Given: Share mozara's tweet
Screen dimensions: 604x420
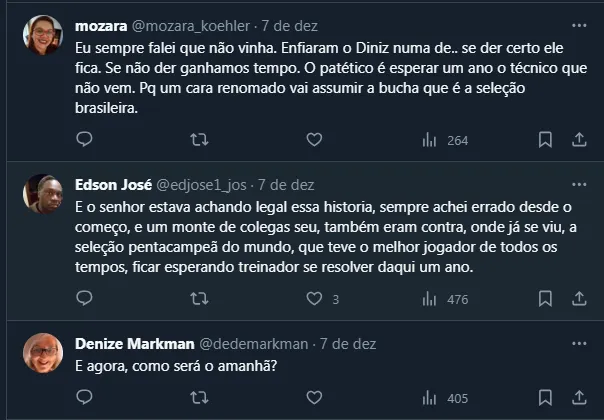Looking at the screenshot, I should pos(579,140).
